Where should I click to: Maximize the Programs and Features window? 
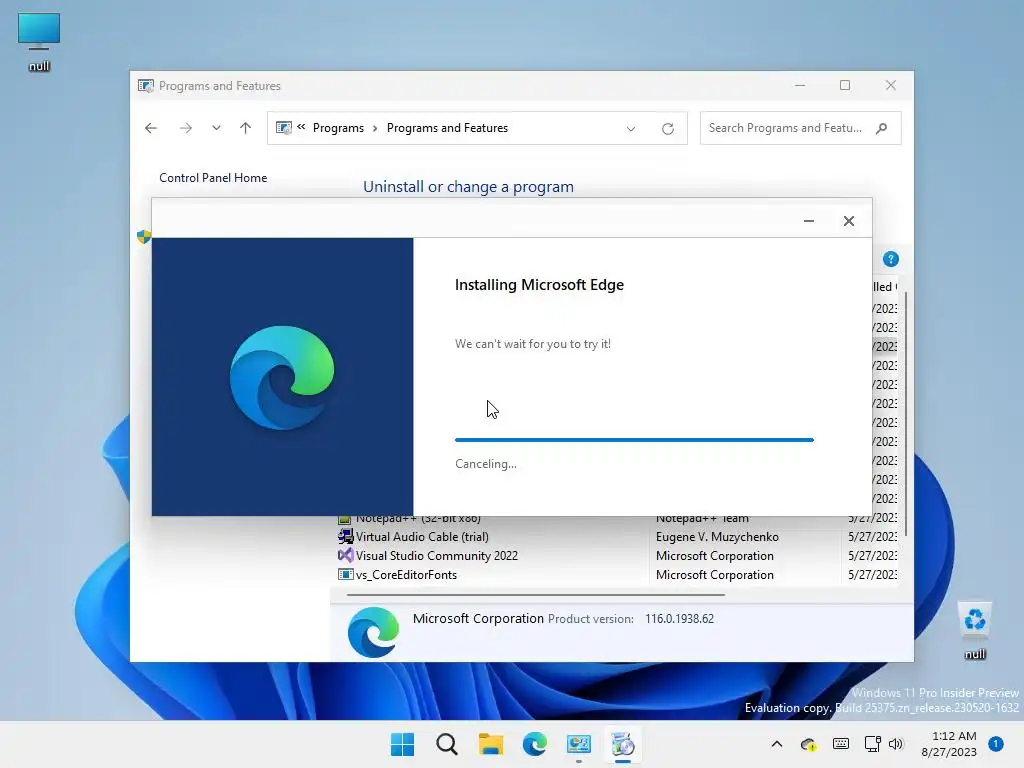[845, 86]
